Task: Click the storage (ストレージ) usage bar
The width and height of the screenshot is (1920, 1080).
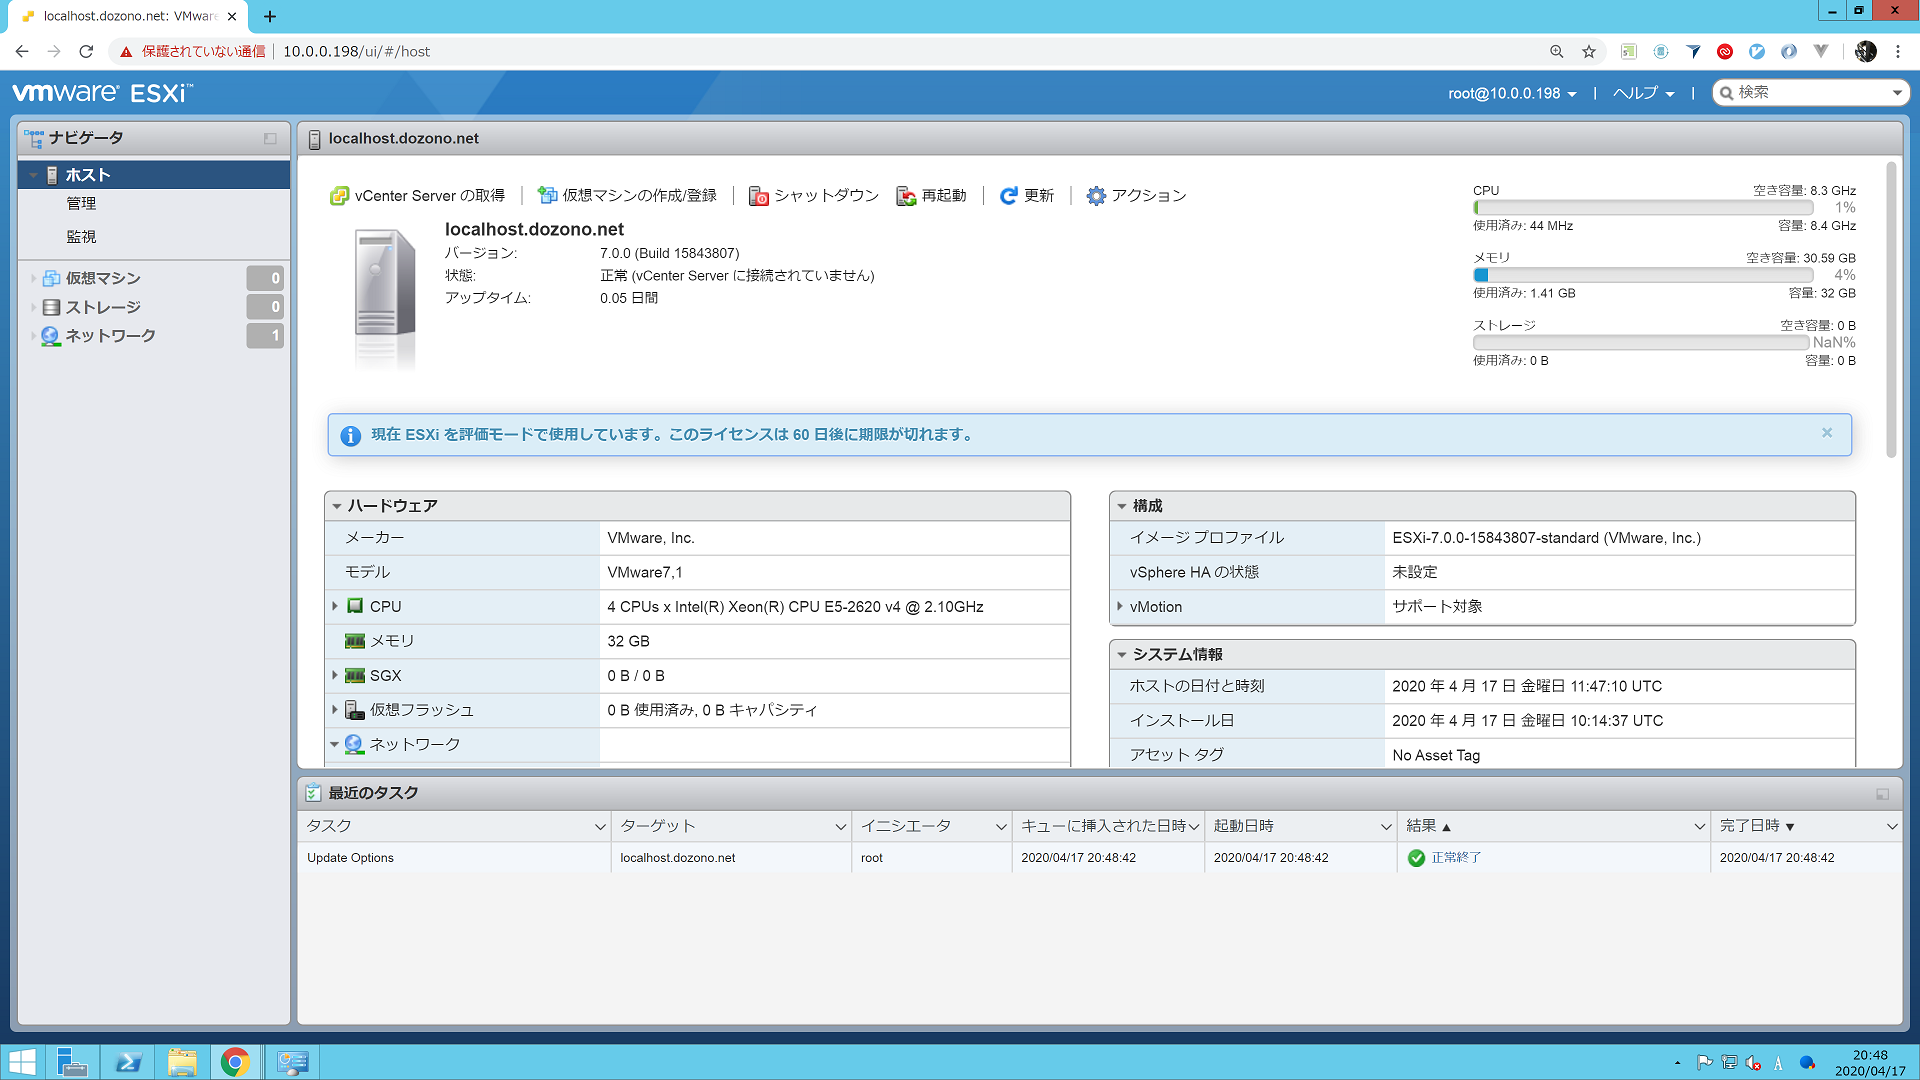Action: 1641,343
